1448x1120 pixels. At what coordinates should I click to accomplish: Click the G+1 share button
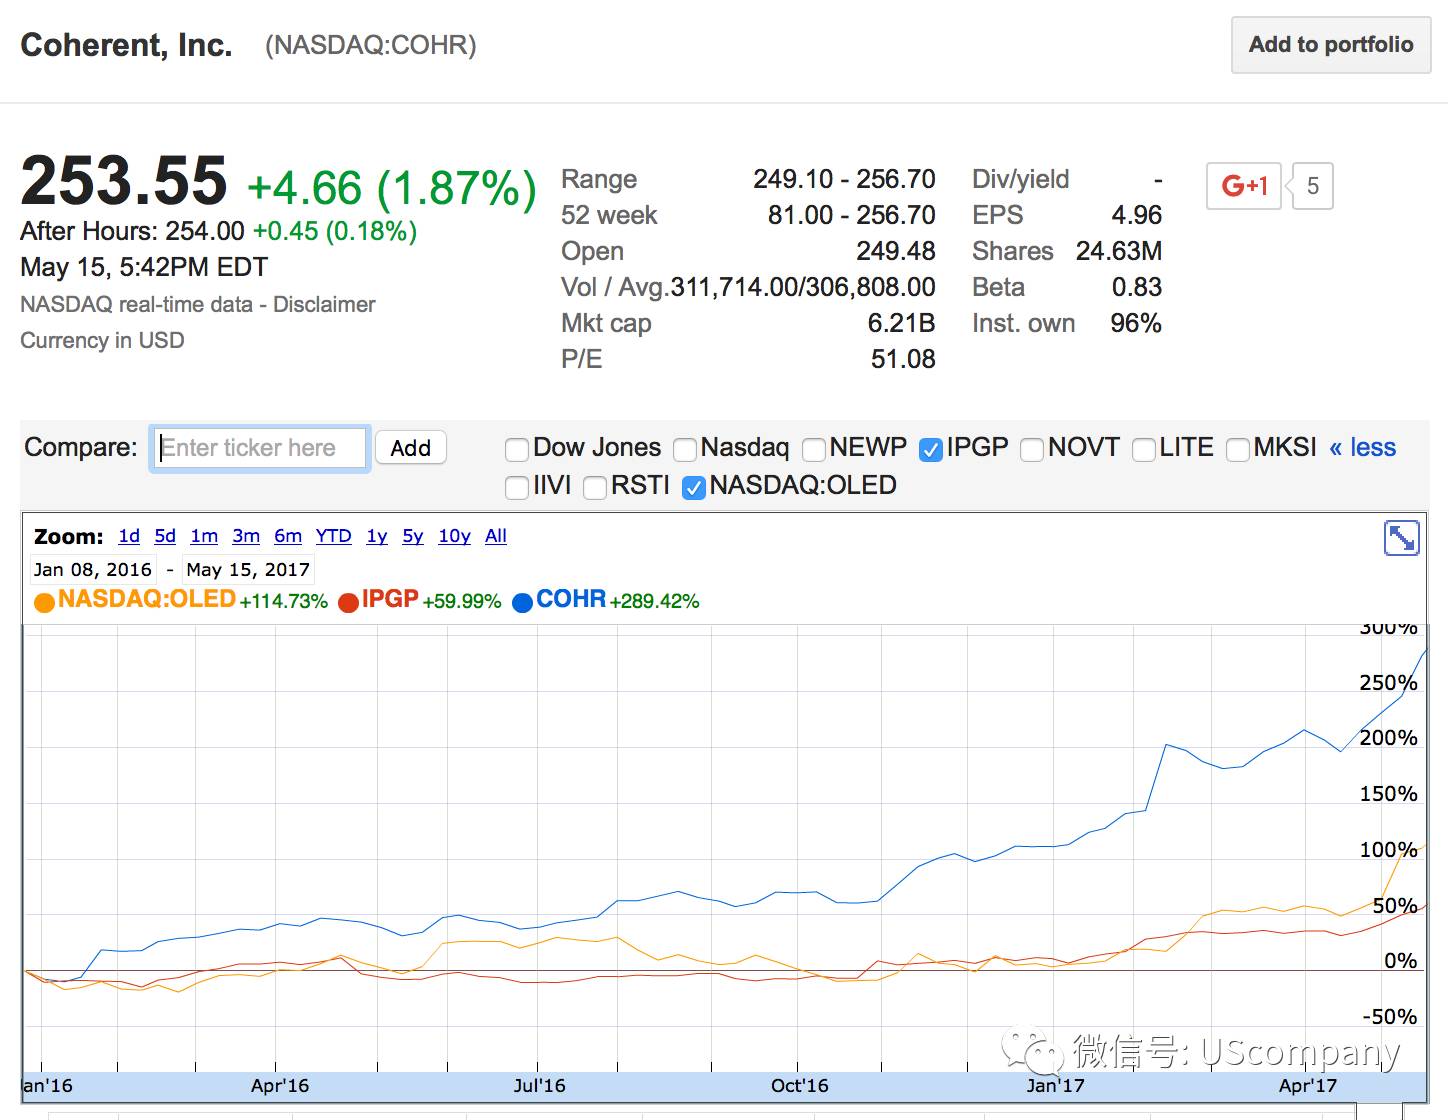[x=1244, y=185]
